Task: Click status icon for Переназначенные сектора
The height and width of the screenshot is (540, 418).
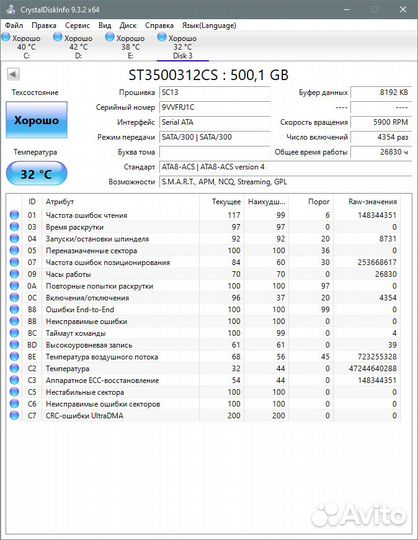Action: pyautogui.click(x=14, y=250)
